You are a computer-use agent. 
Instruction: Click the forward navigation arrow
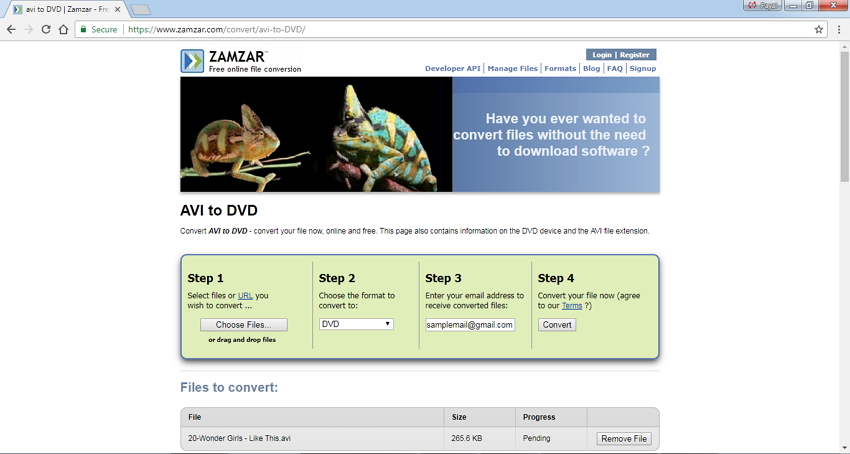click(x=28, y=30)
